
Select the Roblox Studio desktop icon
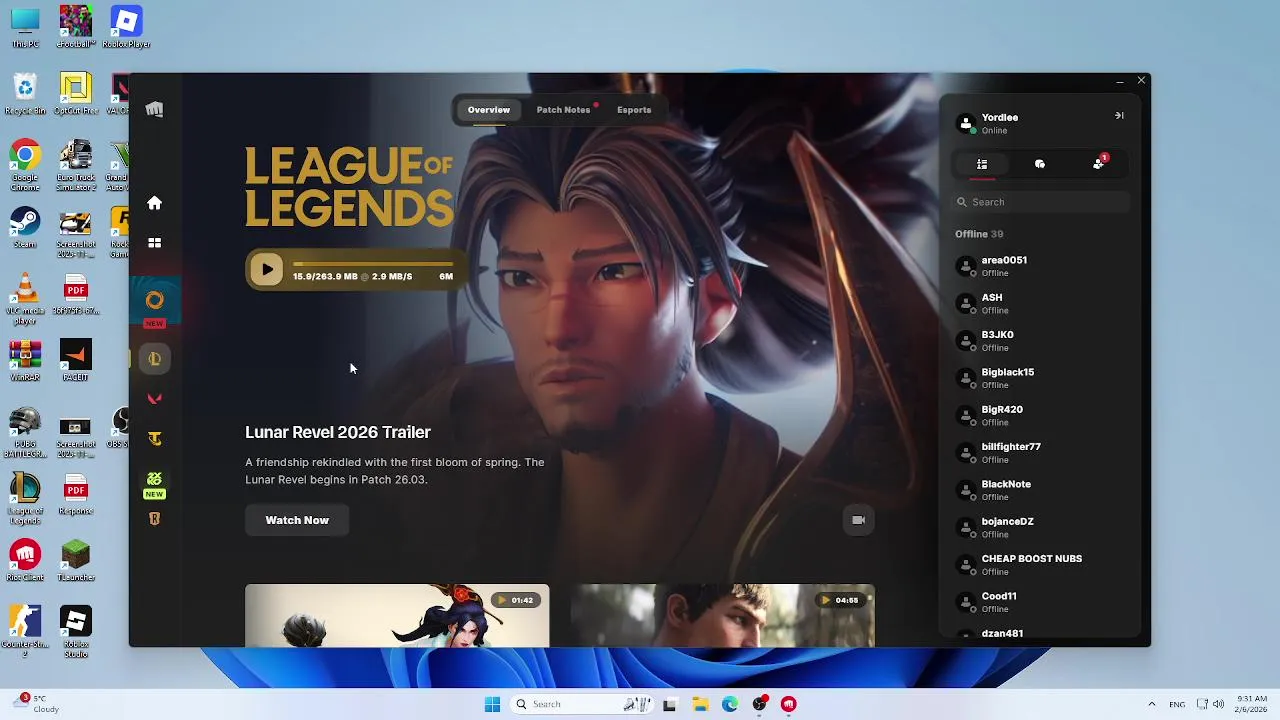coord(75,632)
